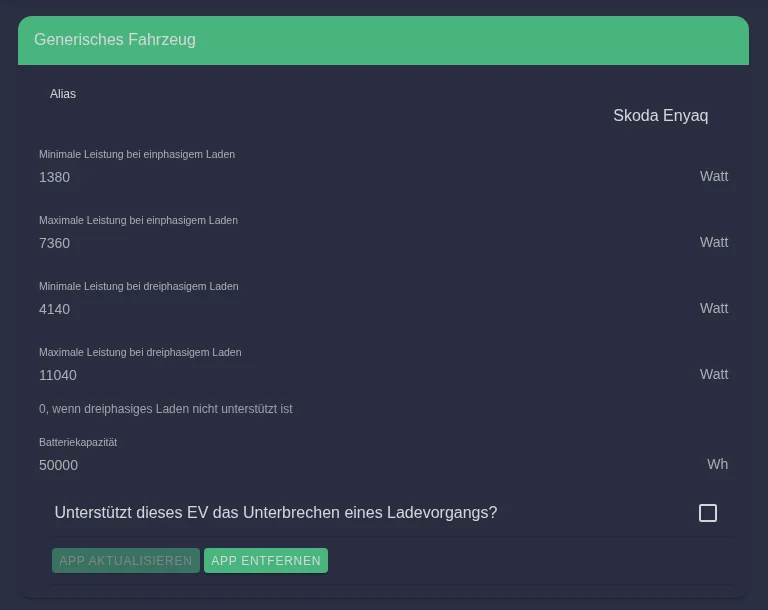The height and width of the screenshot is (610, 768).
Task: Click the Wh unit beside battery capacity
Action: tap(717, 464)
